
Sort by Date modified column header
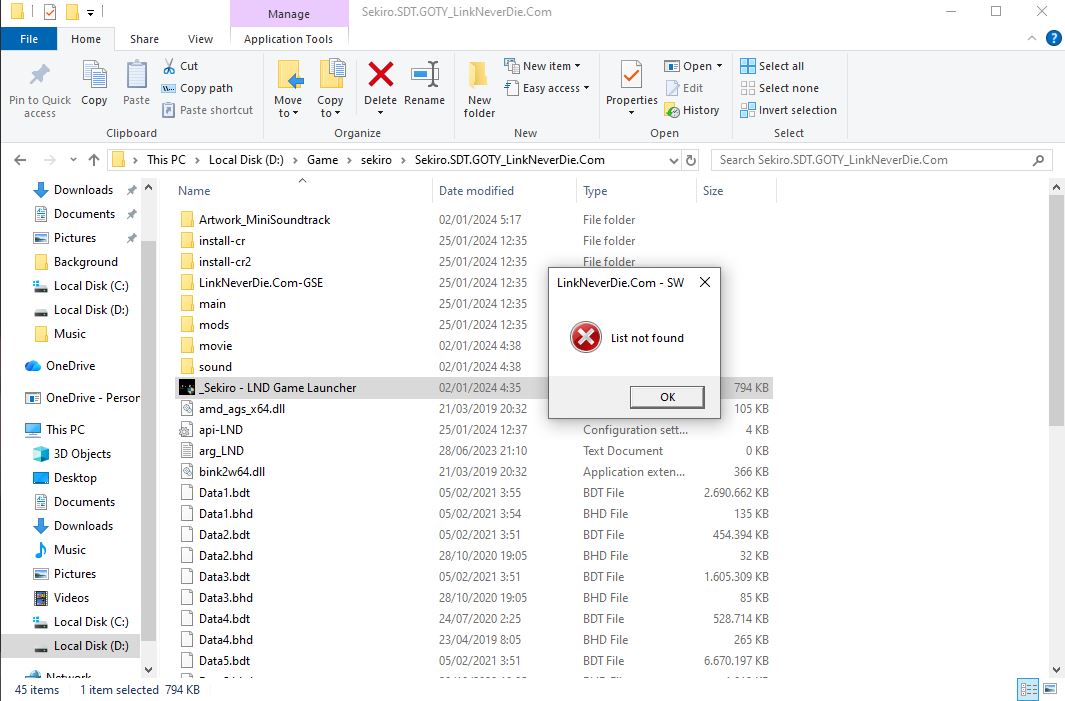tap(476, 191)
